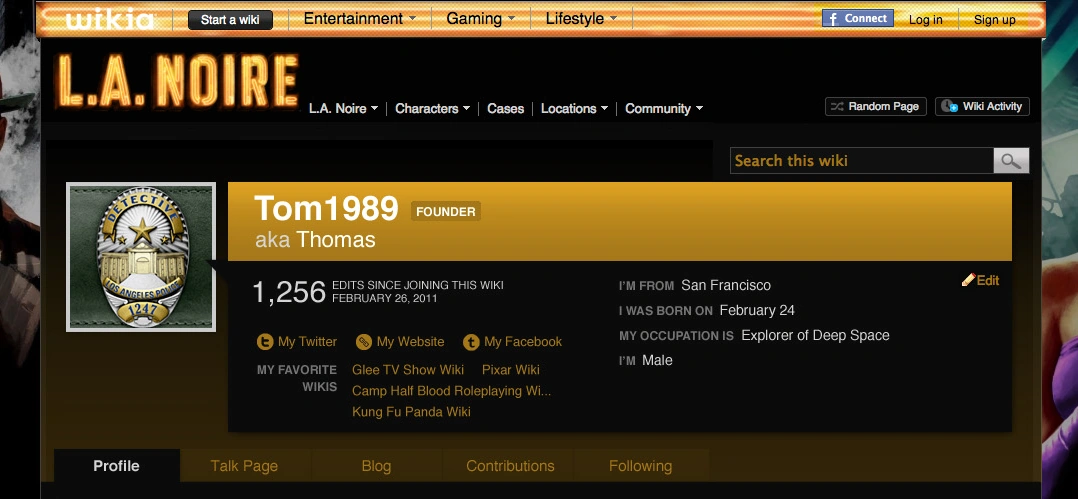Click the Search this wiki field
The width and height of the screenshot is (1078, 499).
click(862, 161)
